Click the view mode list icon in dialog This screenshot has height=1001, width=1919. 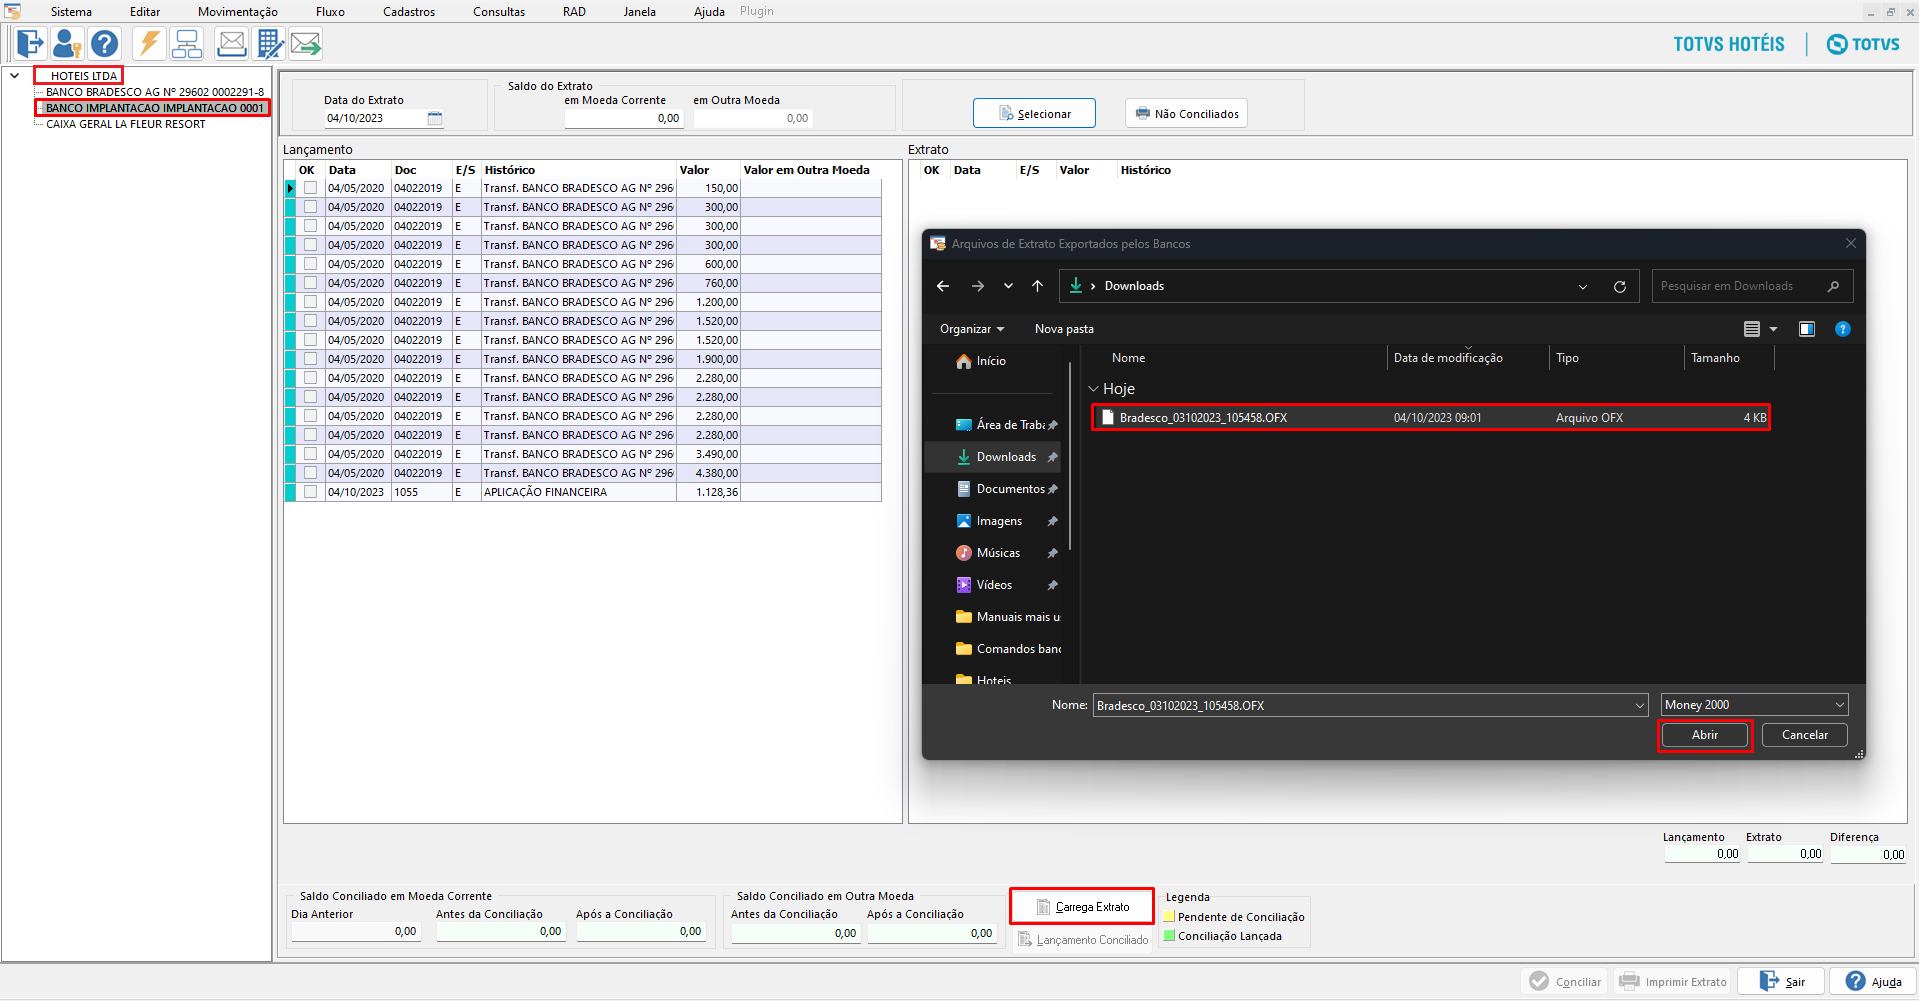click(1752, 329)
